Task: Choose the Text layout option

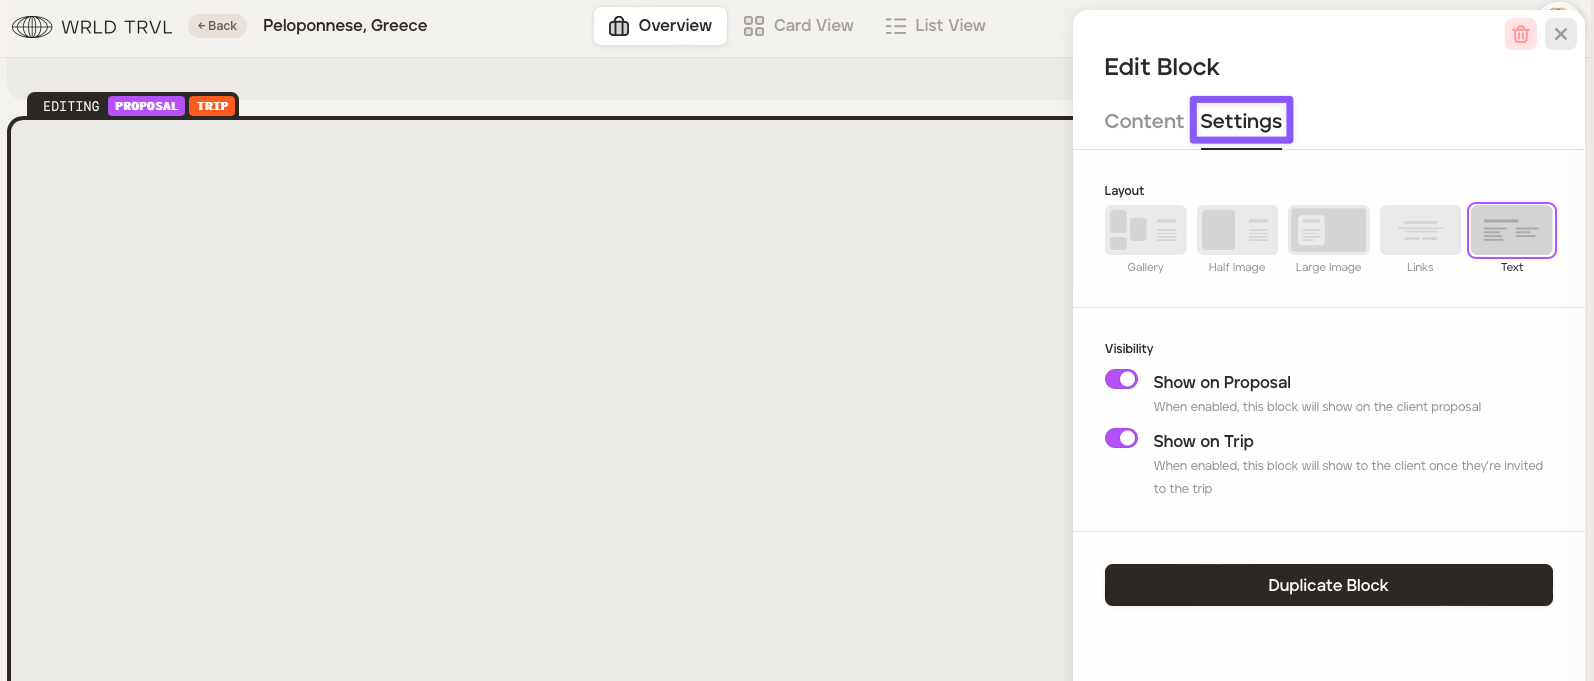Action: tap(1511, 231)
